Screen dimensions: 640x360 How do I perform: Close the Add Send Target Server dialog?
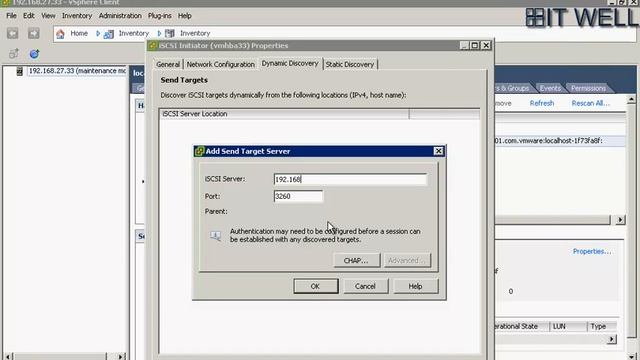[438, 151]
